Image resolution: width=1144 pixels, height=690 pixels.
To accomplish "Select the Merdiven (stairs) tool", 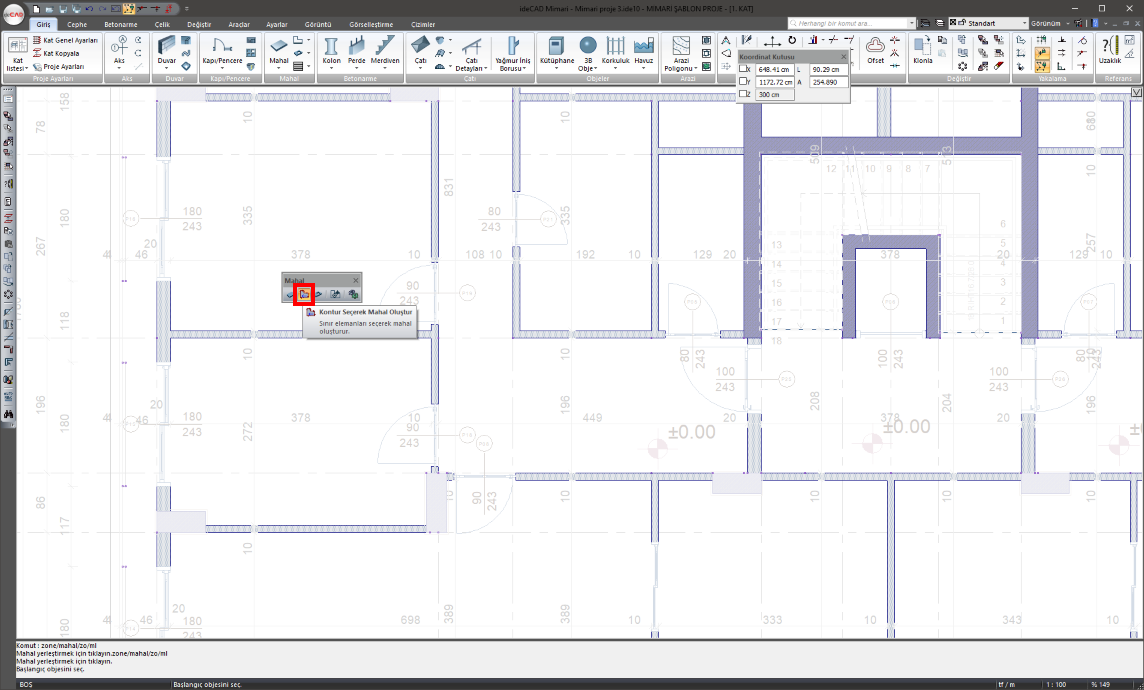I will (385, 49).
